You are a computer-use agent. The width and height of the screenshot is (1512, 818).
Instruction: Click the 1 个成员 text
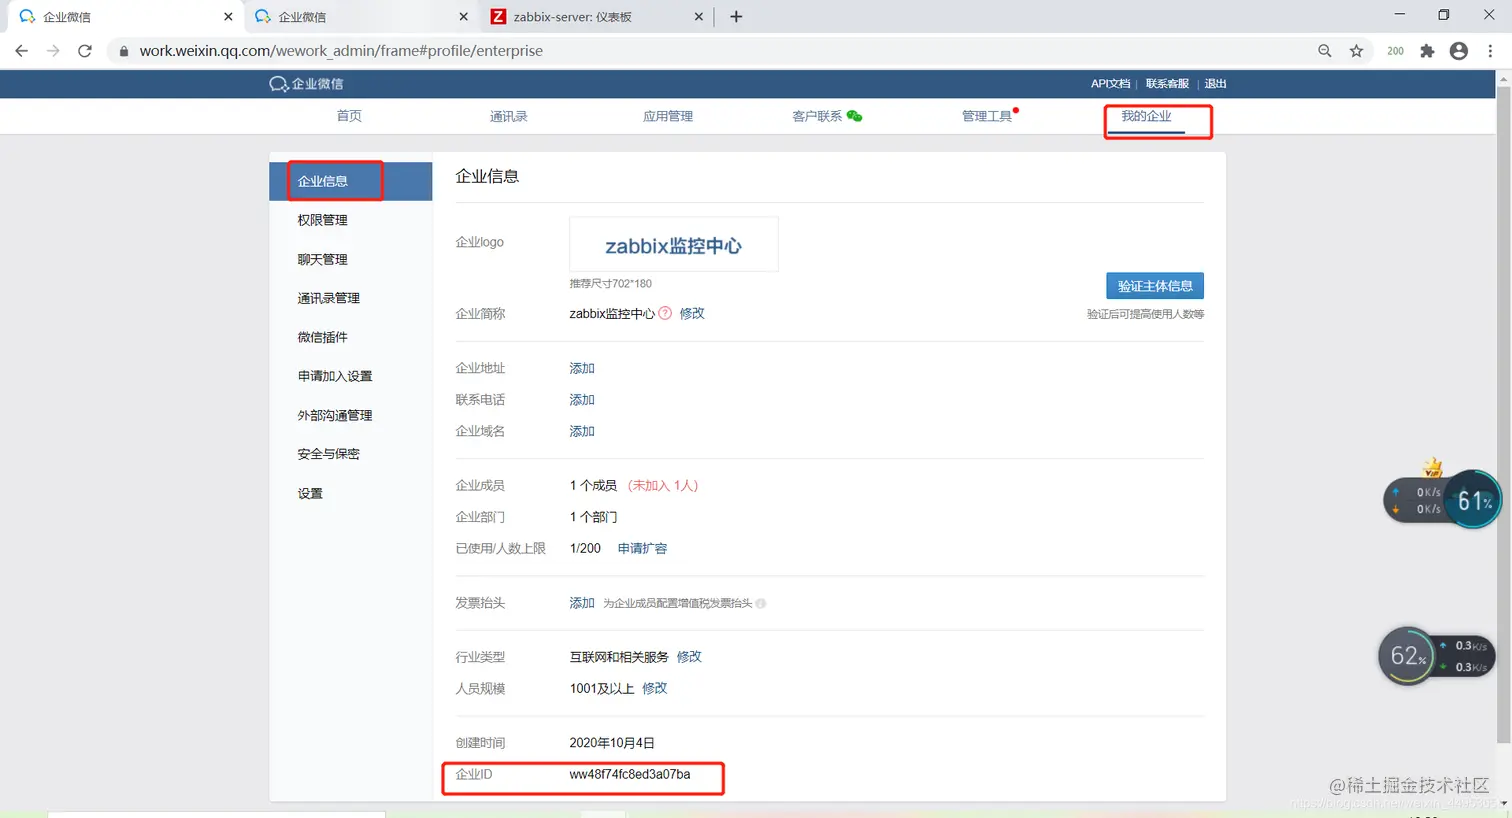tap(593, 486)
